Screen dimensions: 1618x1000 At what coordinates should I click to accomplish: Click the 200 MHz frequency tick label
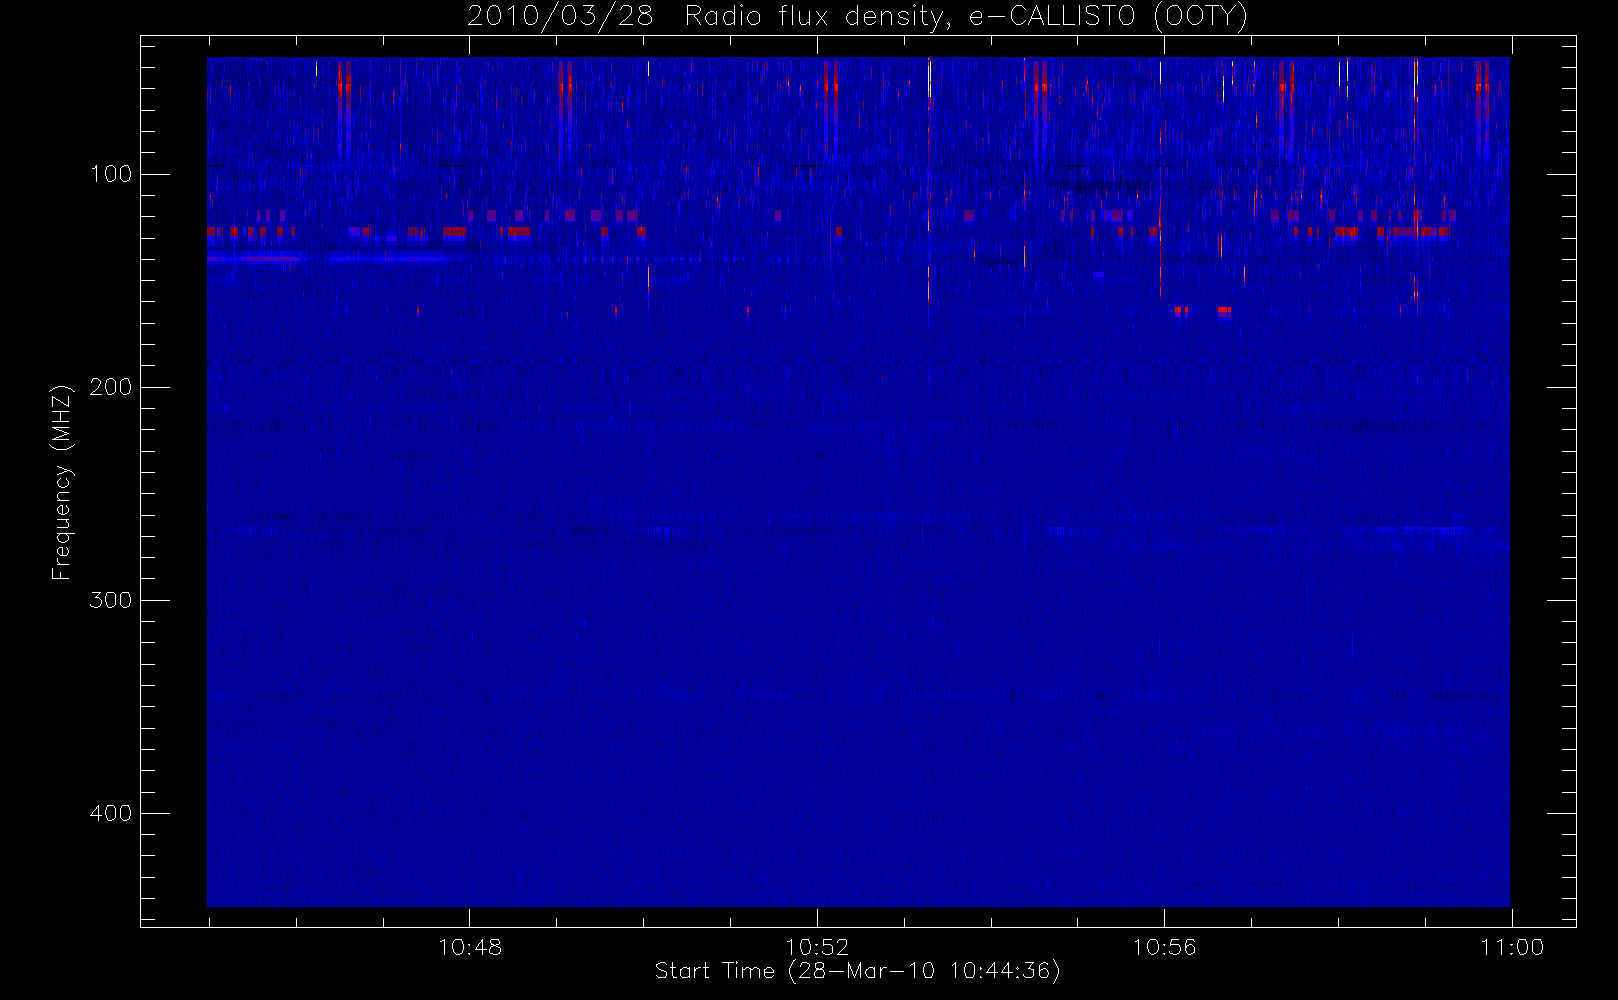coord(110,387)
